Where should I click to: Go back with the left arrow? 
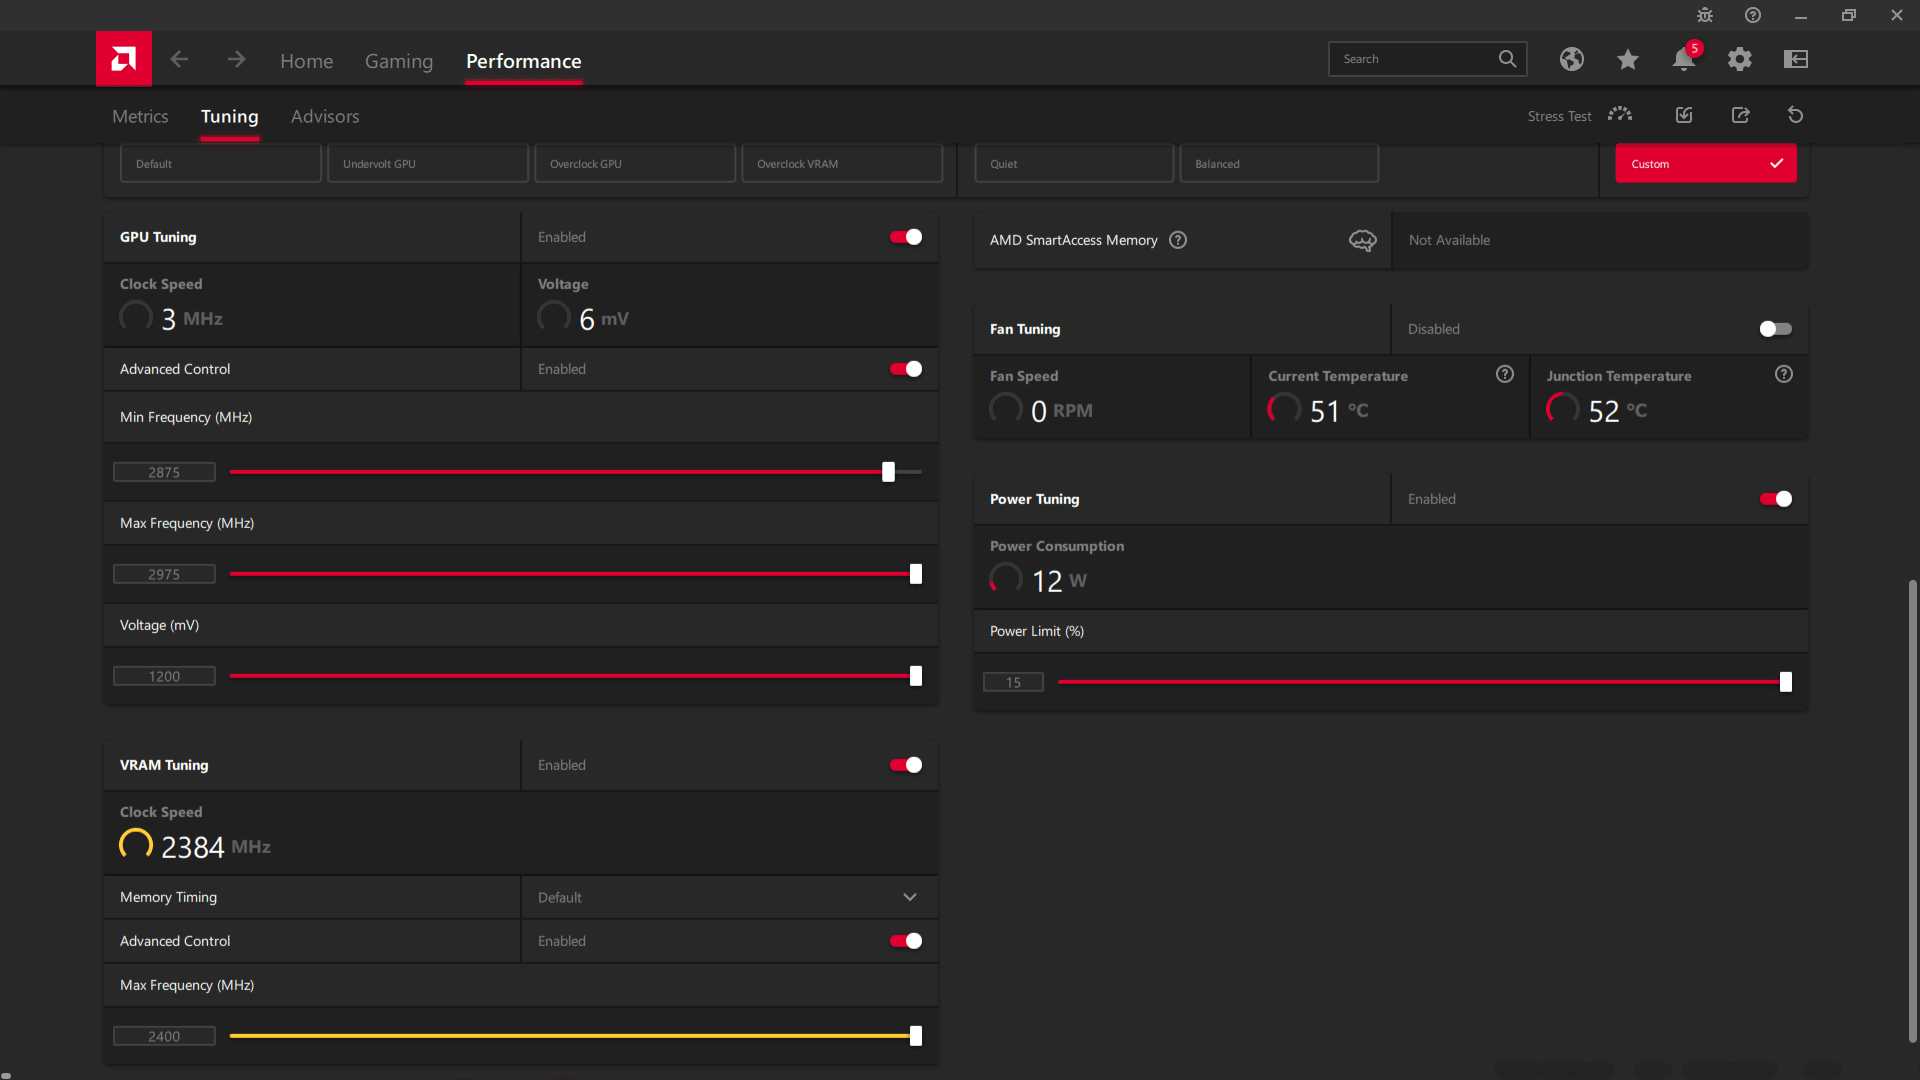tap(179, 60)
